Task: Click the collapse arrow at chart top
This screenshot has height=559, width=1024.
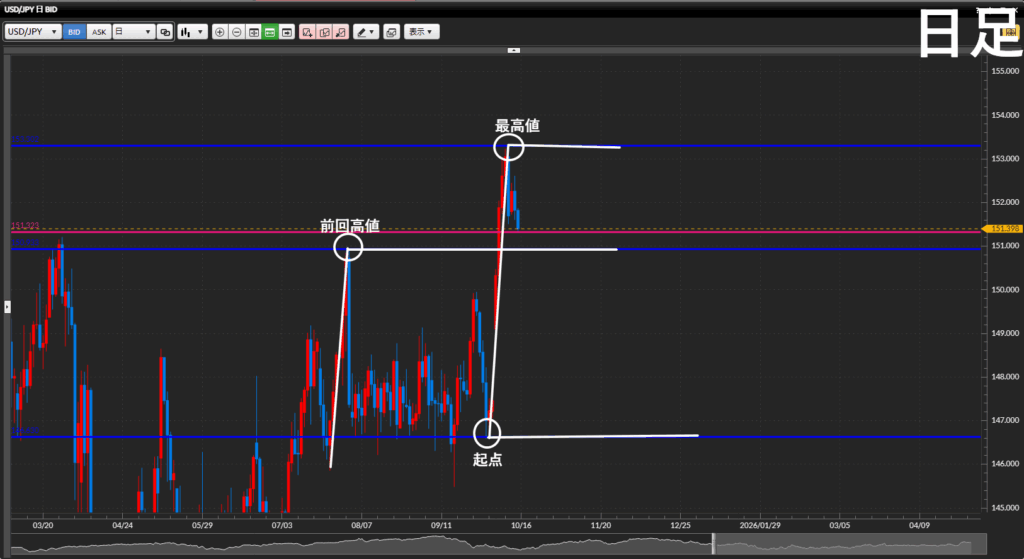Action: click(x=512, y=49)
